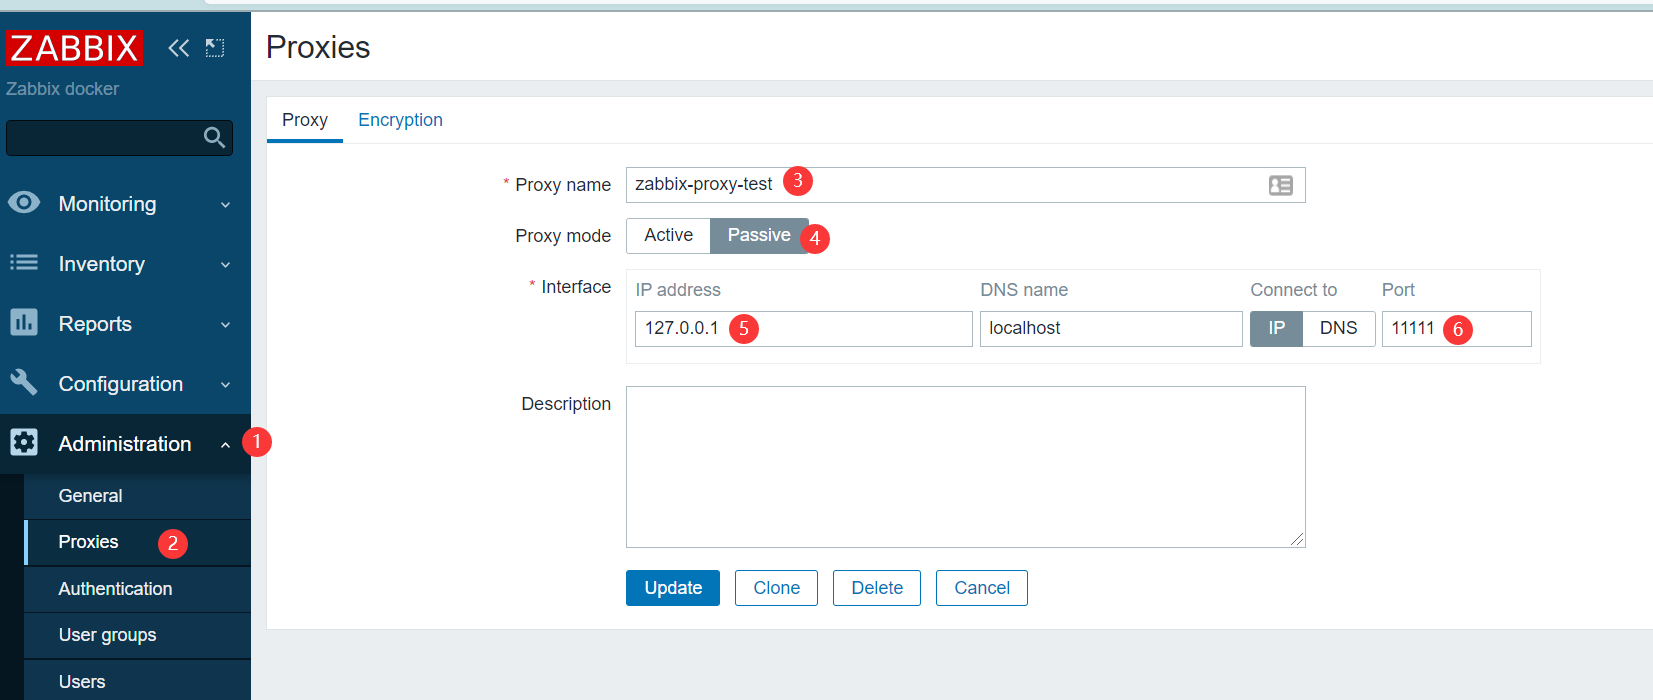The height and width of the screenshot is (700, 1653).
Task: Select DNS for Connect to
Action: [1338, 328]
